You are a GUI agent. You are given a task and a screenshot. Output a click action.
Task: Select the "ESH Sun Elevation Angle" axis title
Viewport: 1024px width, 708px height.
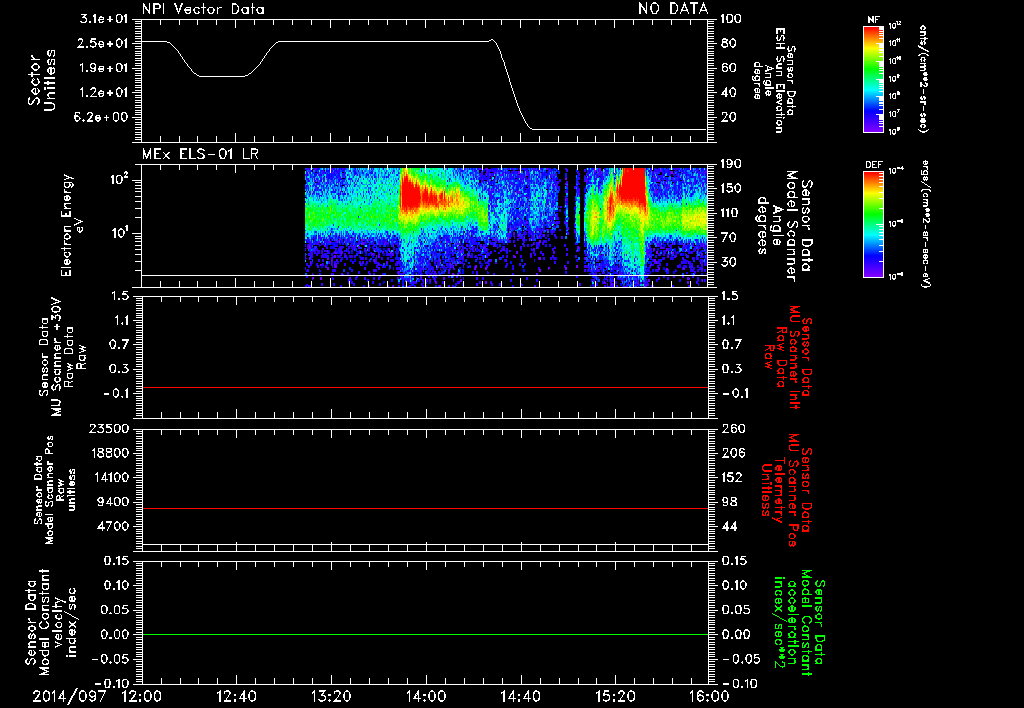[773, 80]
